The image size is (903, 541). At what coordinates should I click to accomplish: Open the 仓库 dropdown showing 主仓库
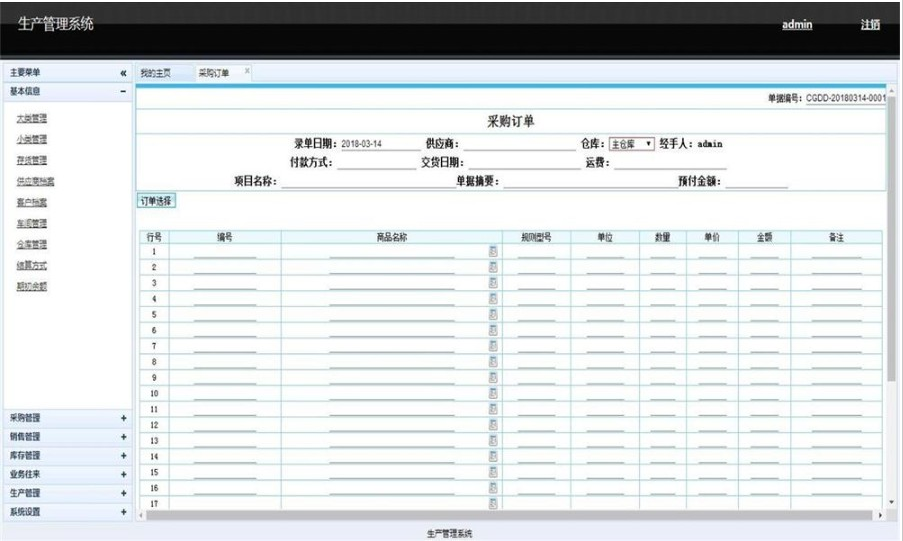[632, 144]
